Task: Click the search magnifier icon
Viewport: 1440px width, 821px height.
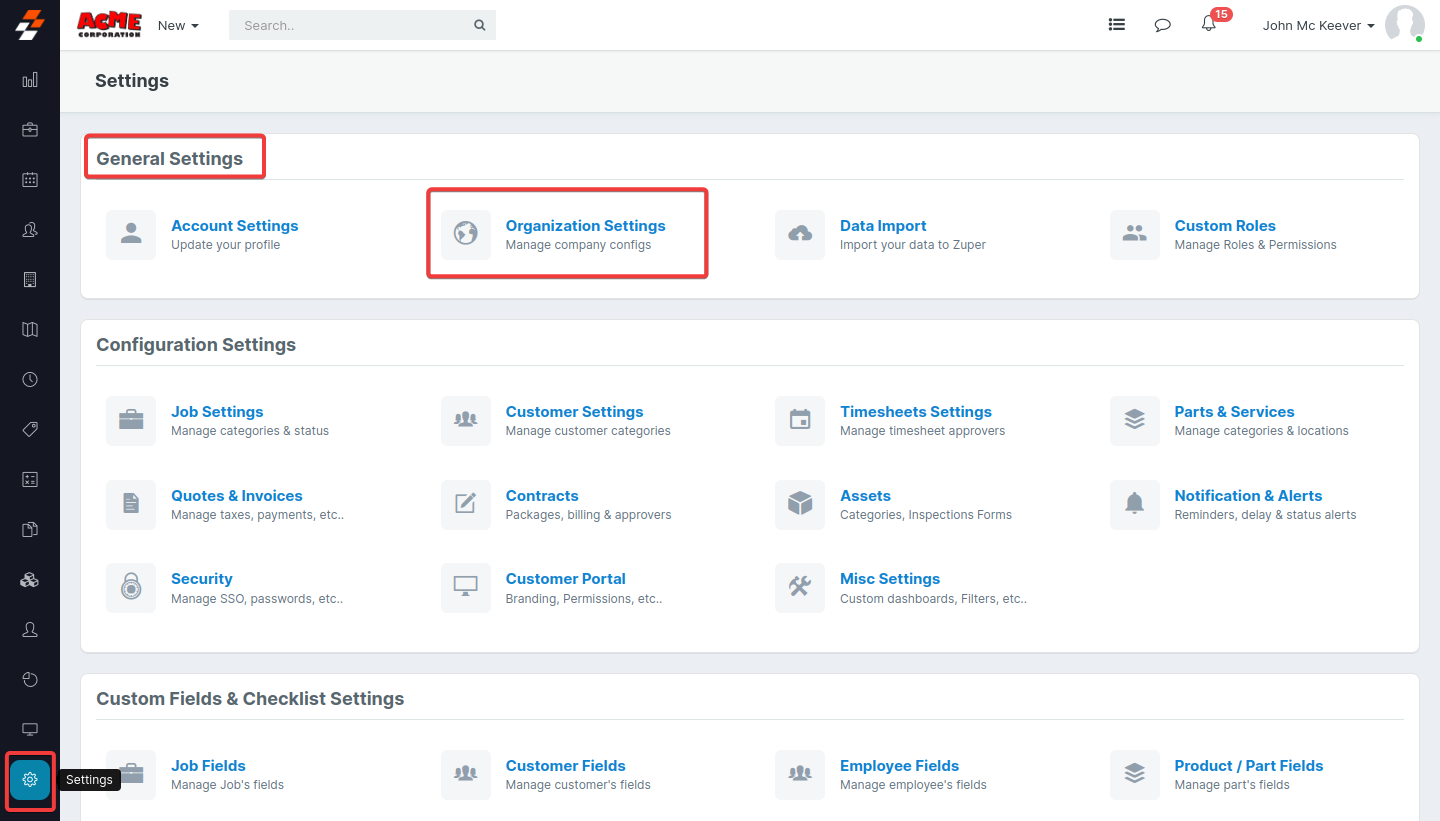Action: point(480,25)
